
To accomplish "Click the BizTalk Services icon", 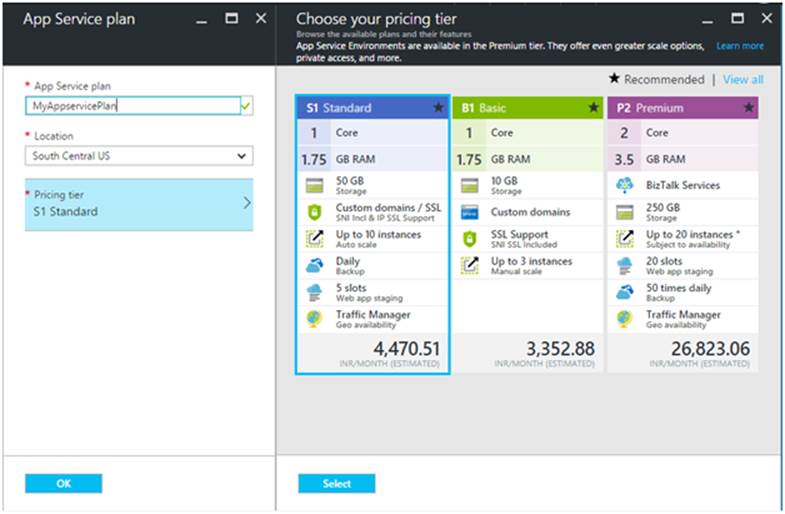I will 625,185.
